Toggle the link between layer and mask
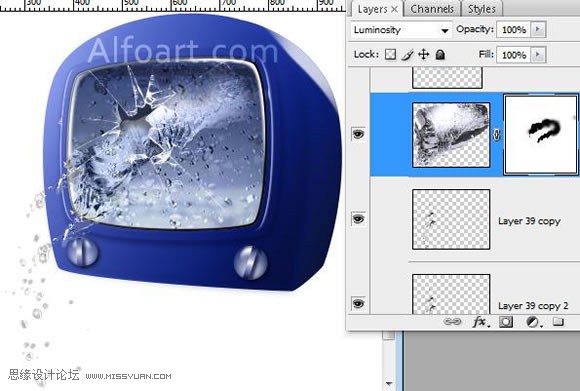 497,135
